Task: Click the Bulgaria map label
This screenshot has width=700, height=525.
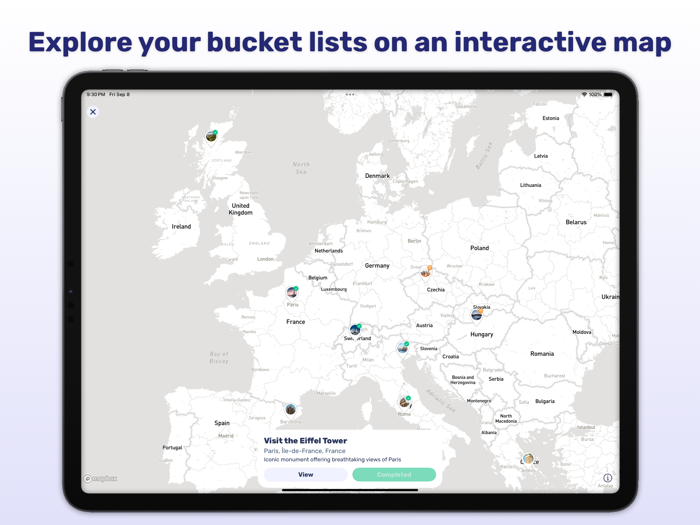Action: pyautogui.click(x=545, y=401)
